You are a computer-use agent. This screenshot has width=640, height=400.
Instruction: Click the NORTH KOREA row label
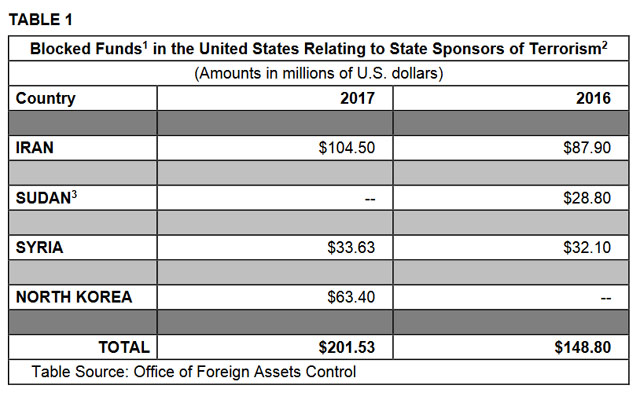pyautogui.click(x=73, y=297)
